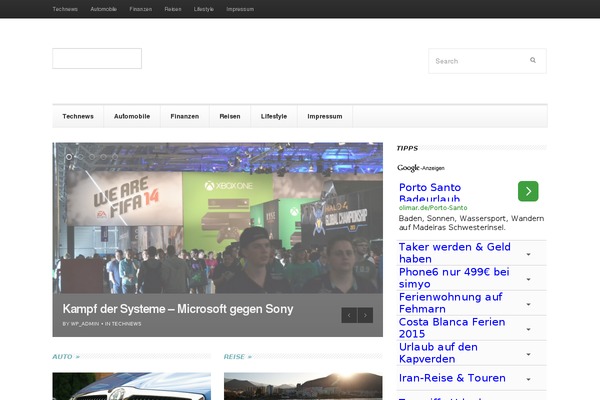The width and height of the screenshot is (600, 400).
Task: Click the Google-Anzeigen label
Action: 421,168
